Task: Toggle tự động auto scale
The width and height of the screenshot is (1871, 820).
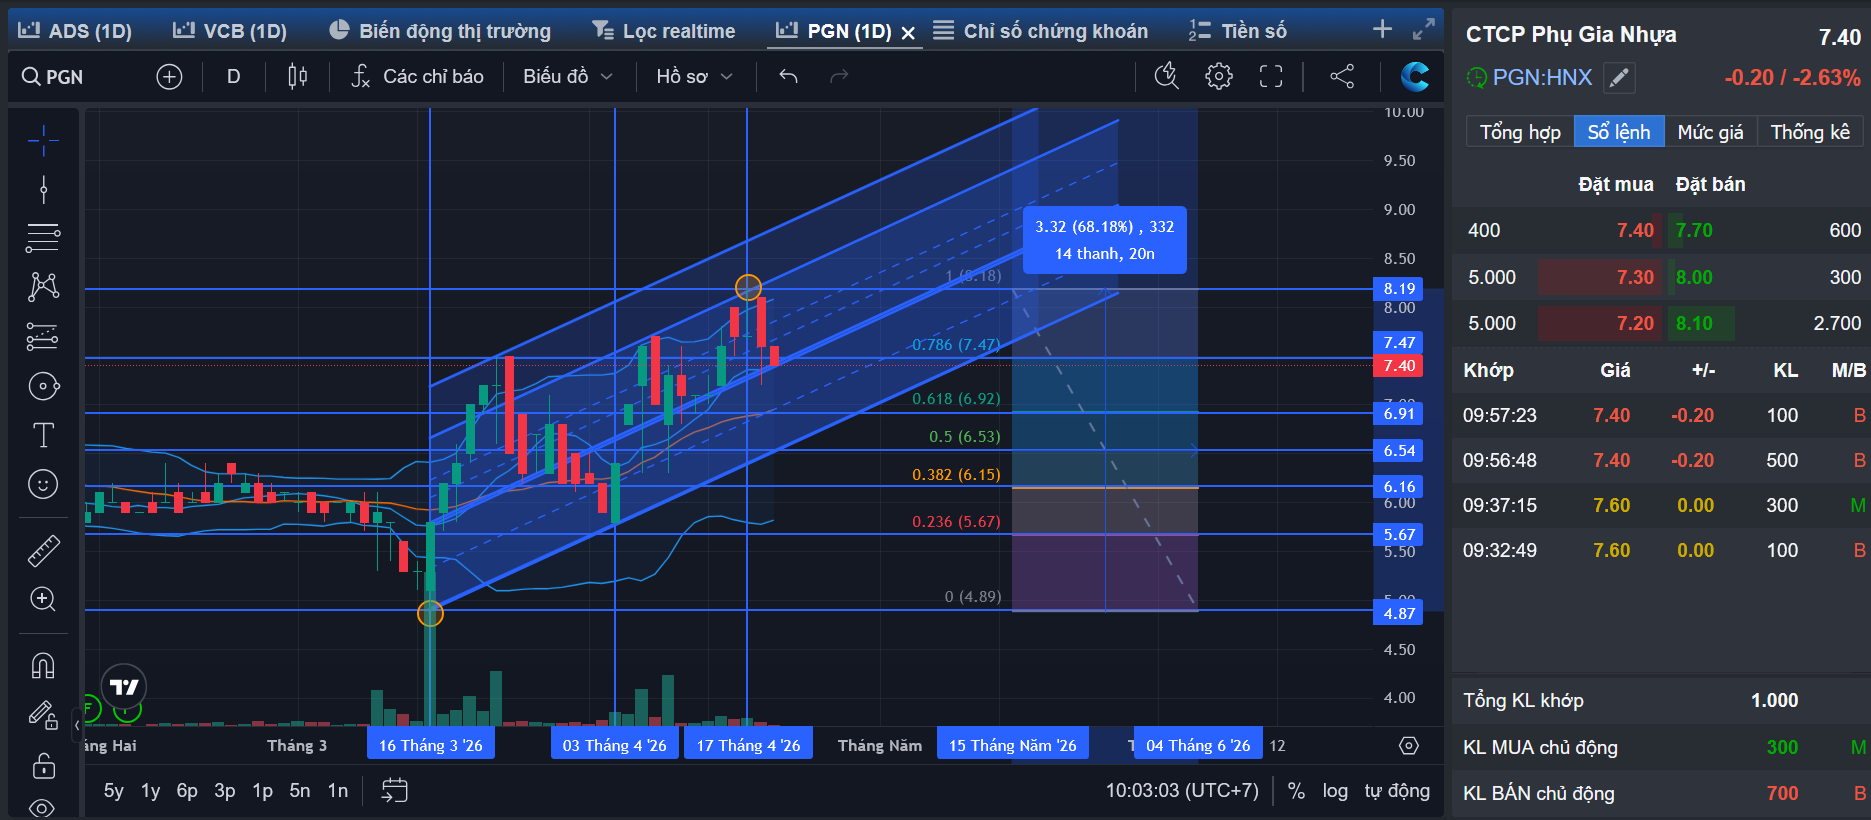Action: point(1397,791)
